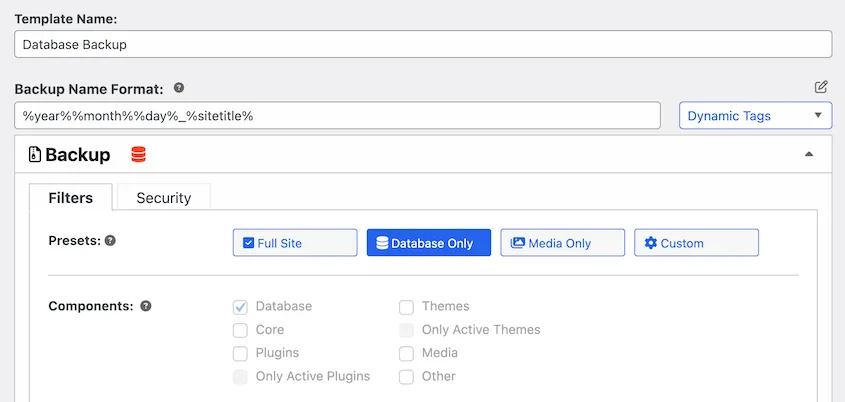Enable the Media component checkbox

(406, 354)
